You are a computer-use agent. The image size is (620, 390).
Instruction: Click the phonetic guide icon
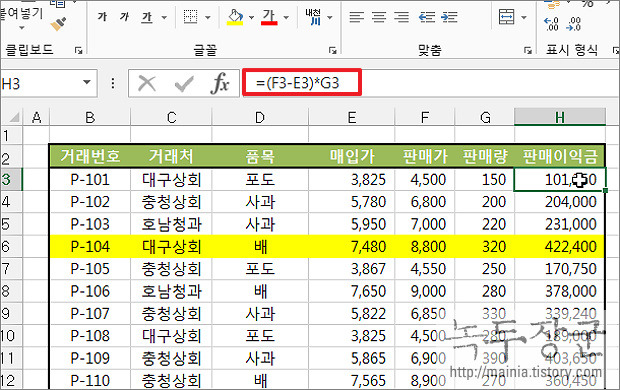[313, 17]
